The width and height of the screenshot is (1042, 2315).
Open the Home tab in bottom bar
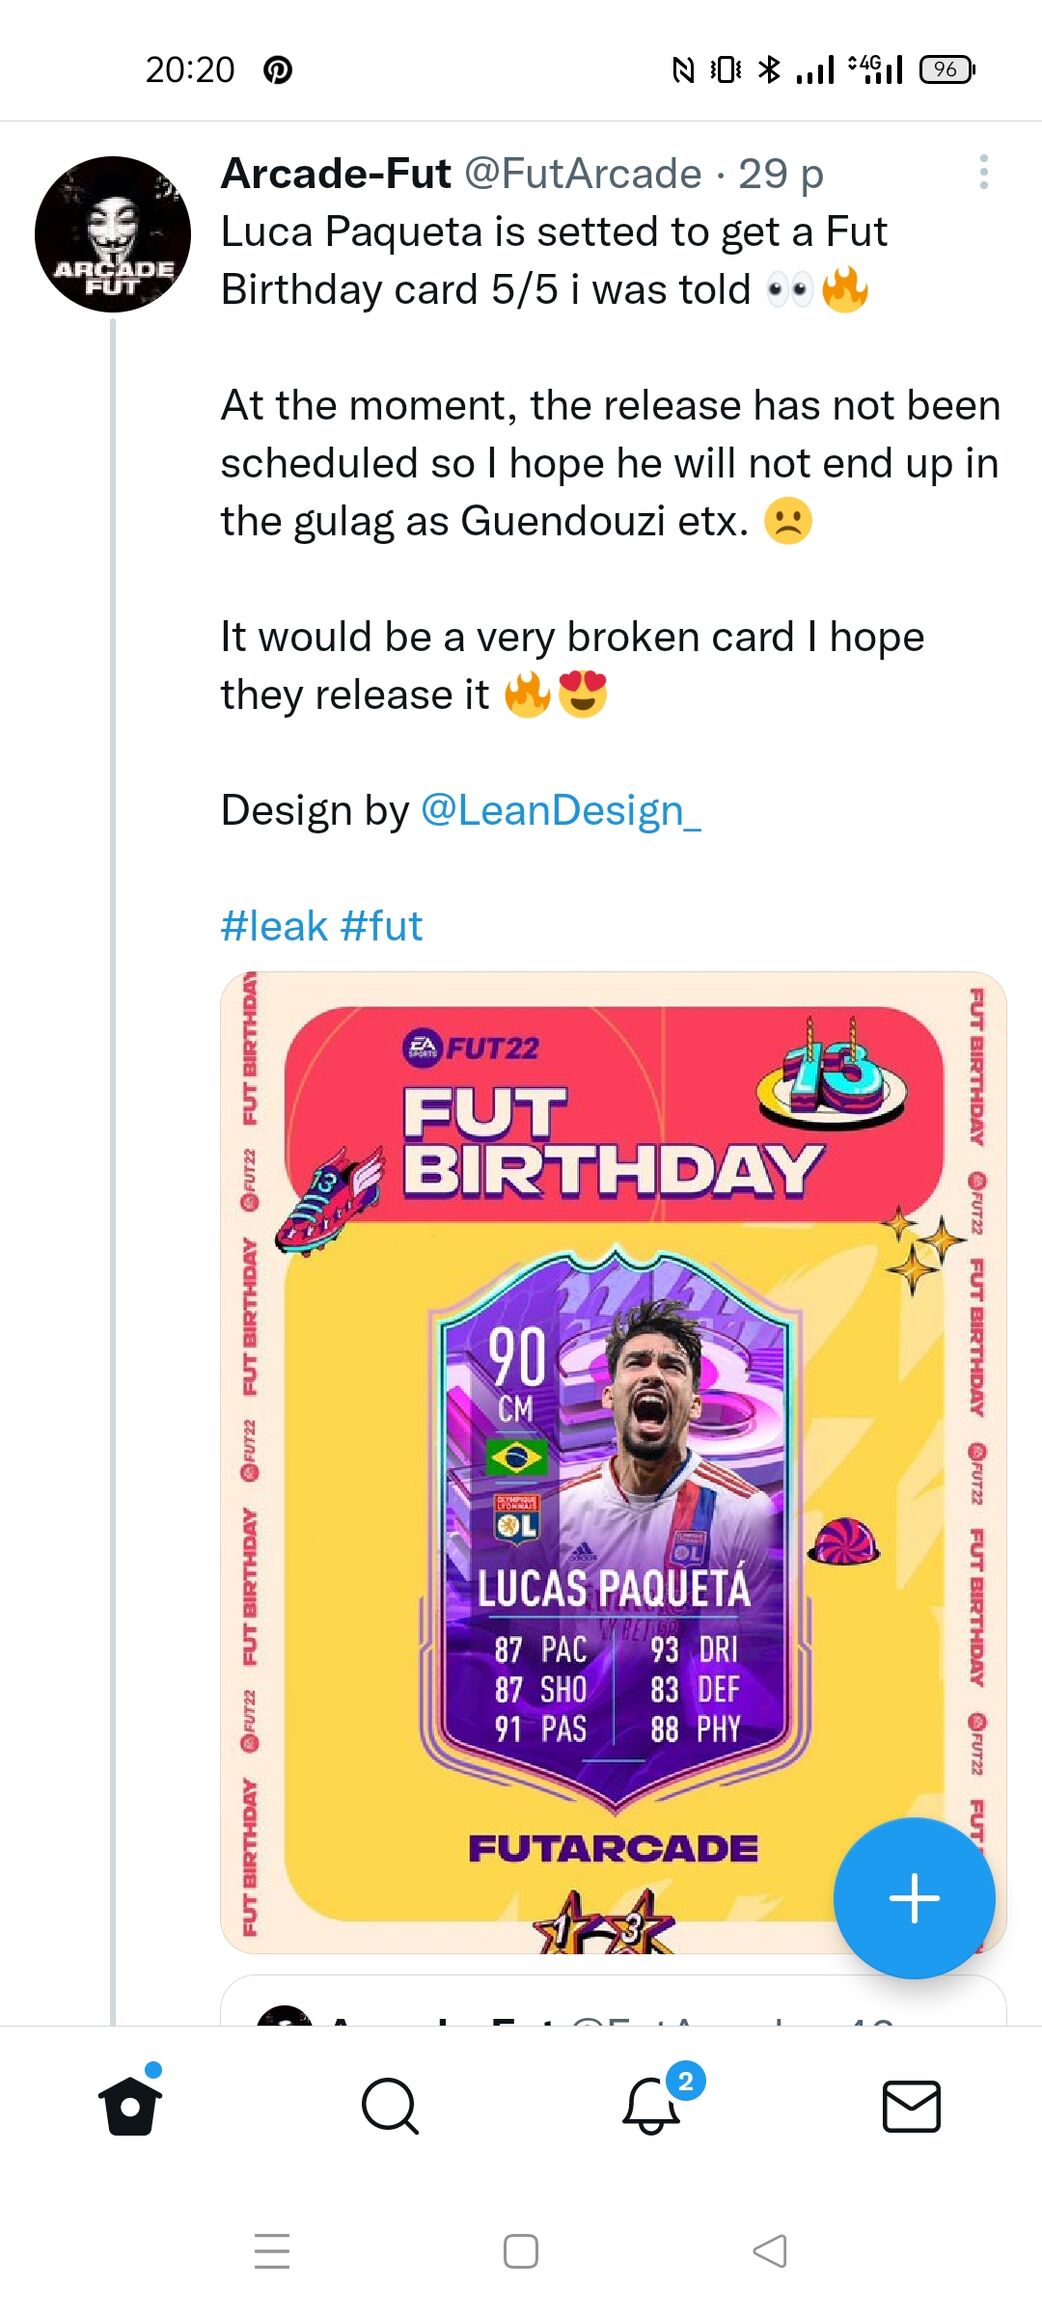130,2105
